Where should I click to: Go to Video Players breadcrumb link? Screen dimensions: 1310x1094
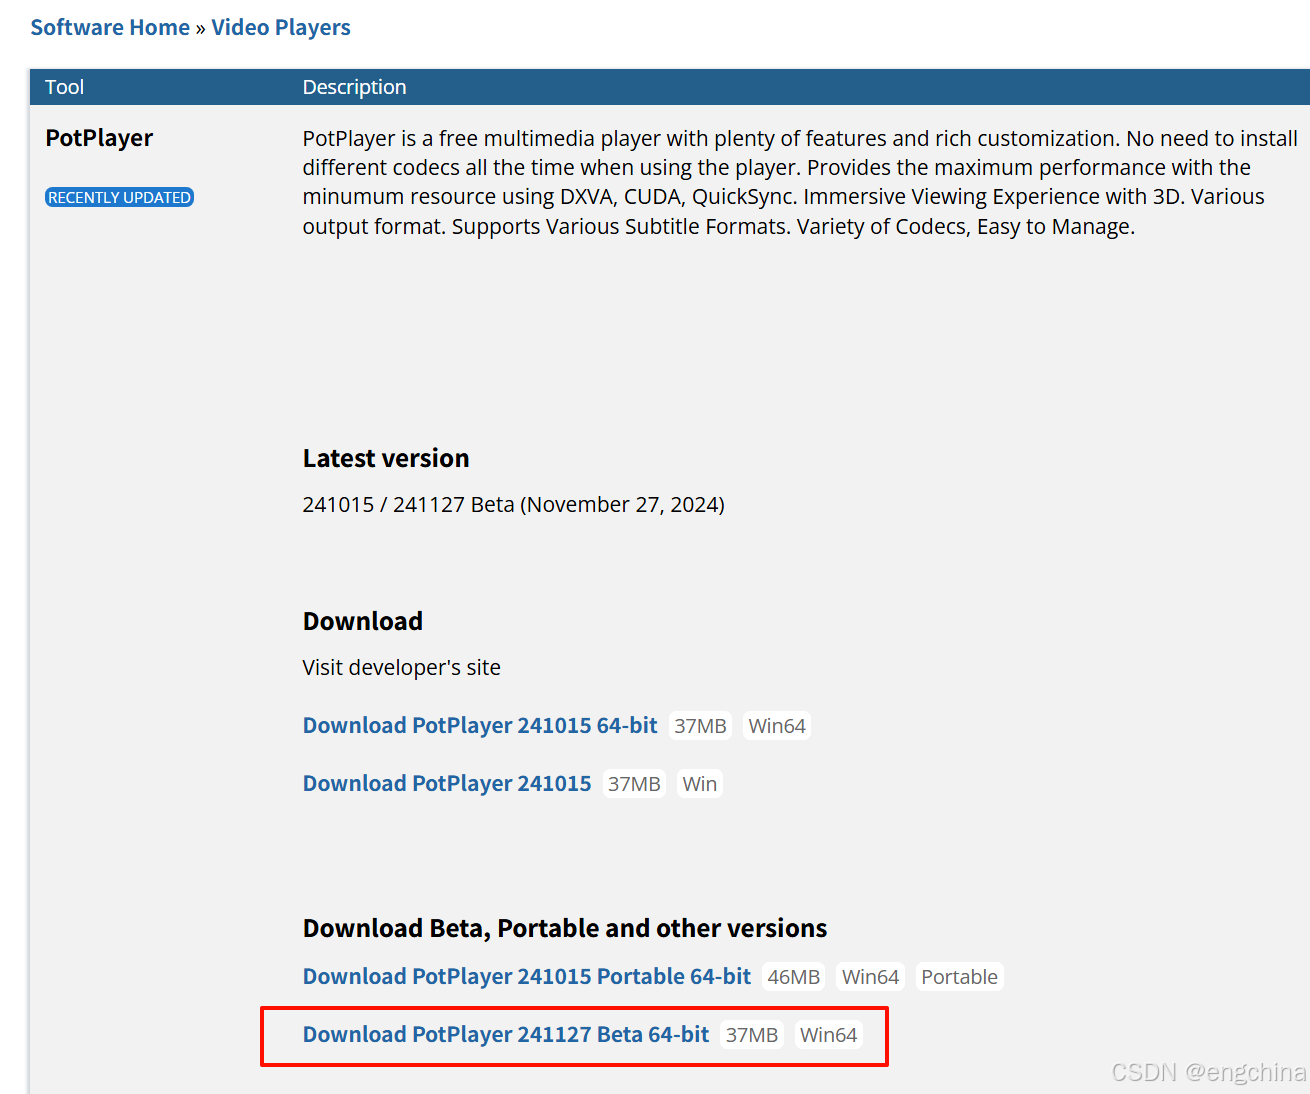[281, 27]
